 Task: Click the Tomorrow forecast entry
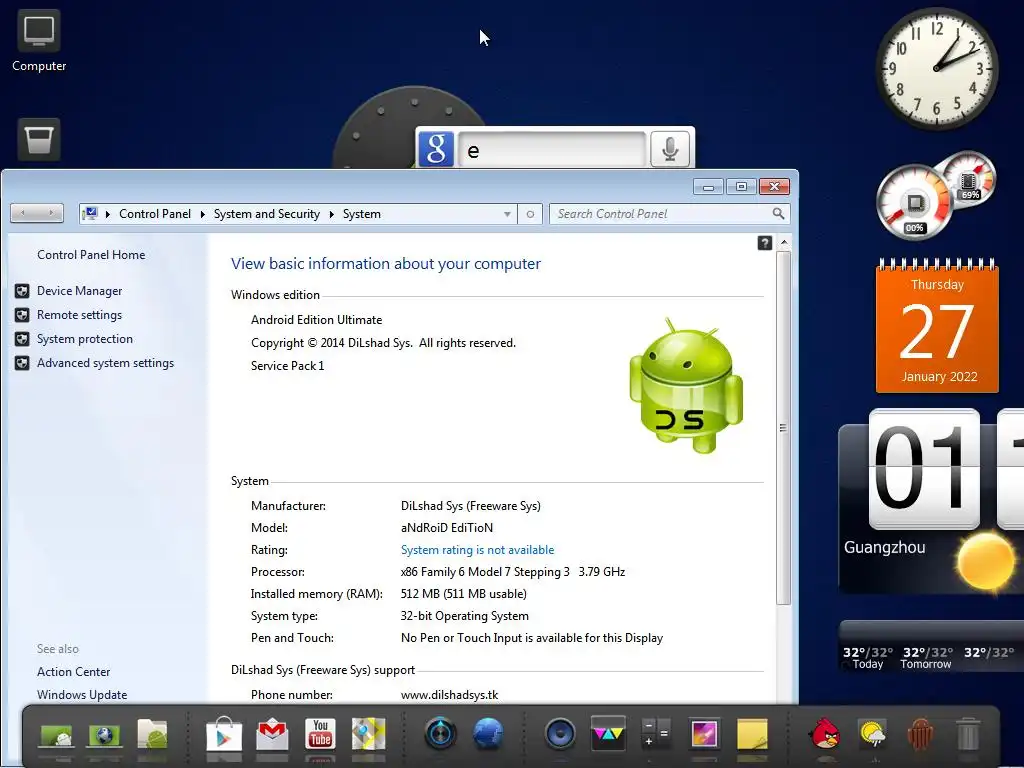[926, 658]
